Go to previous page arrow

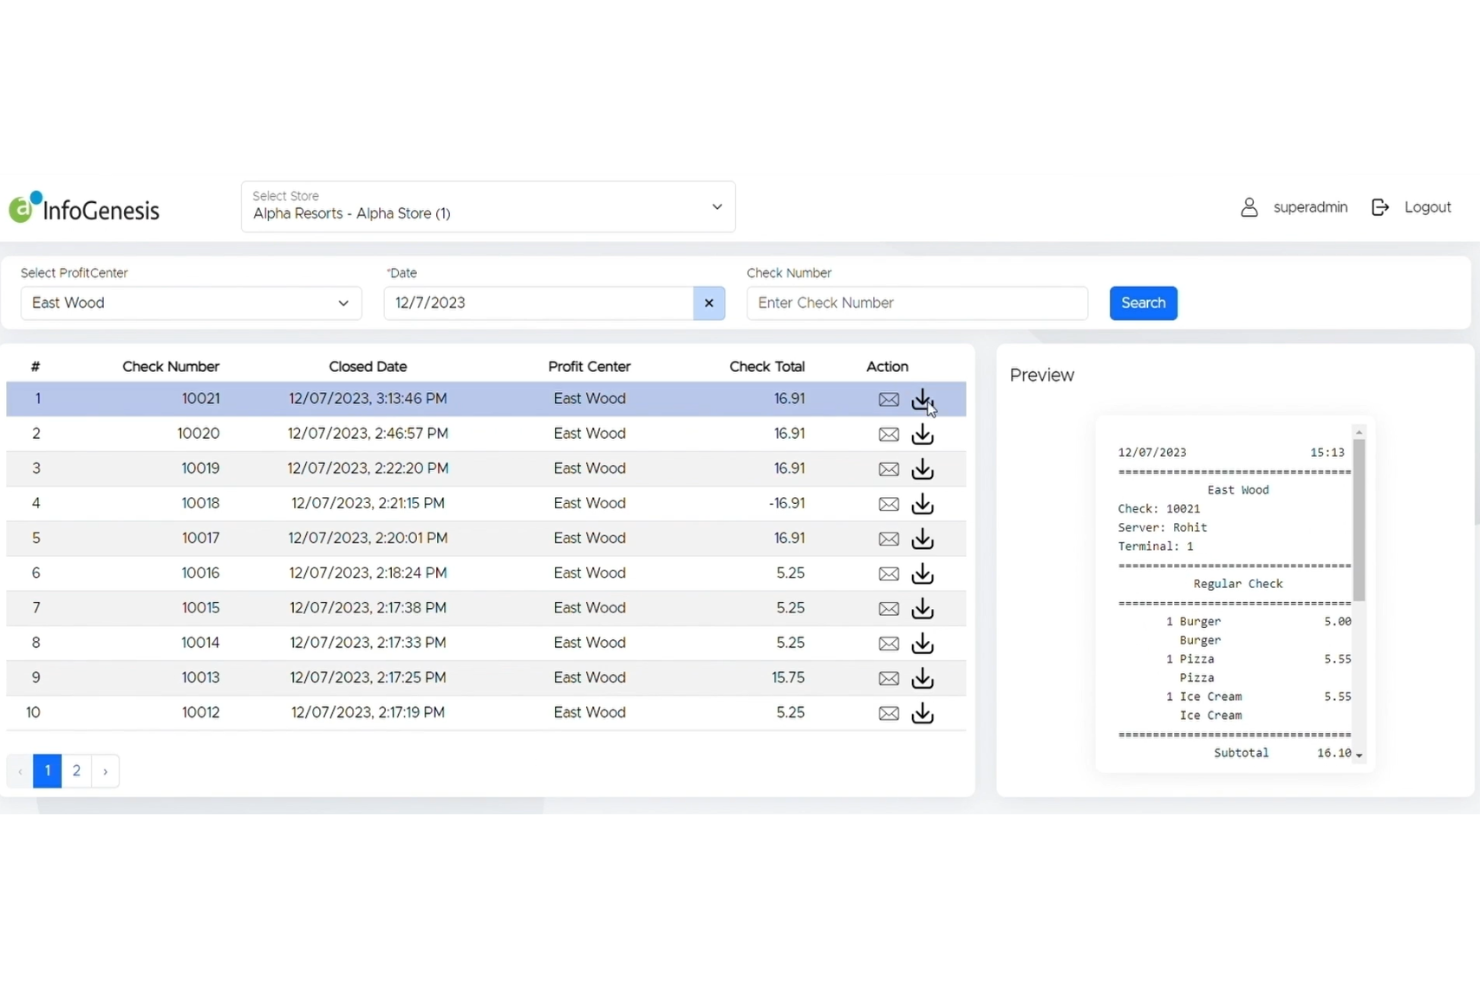point(20,771)
